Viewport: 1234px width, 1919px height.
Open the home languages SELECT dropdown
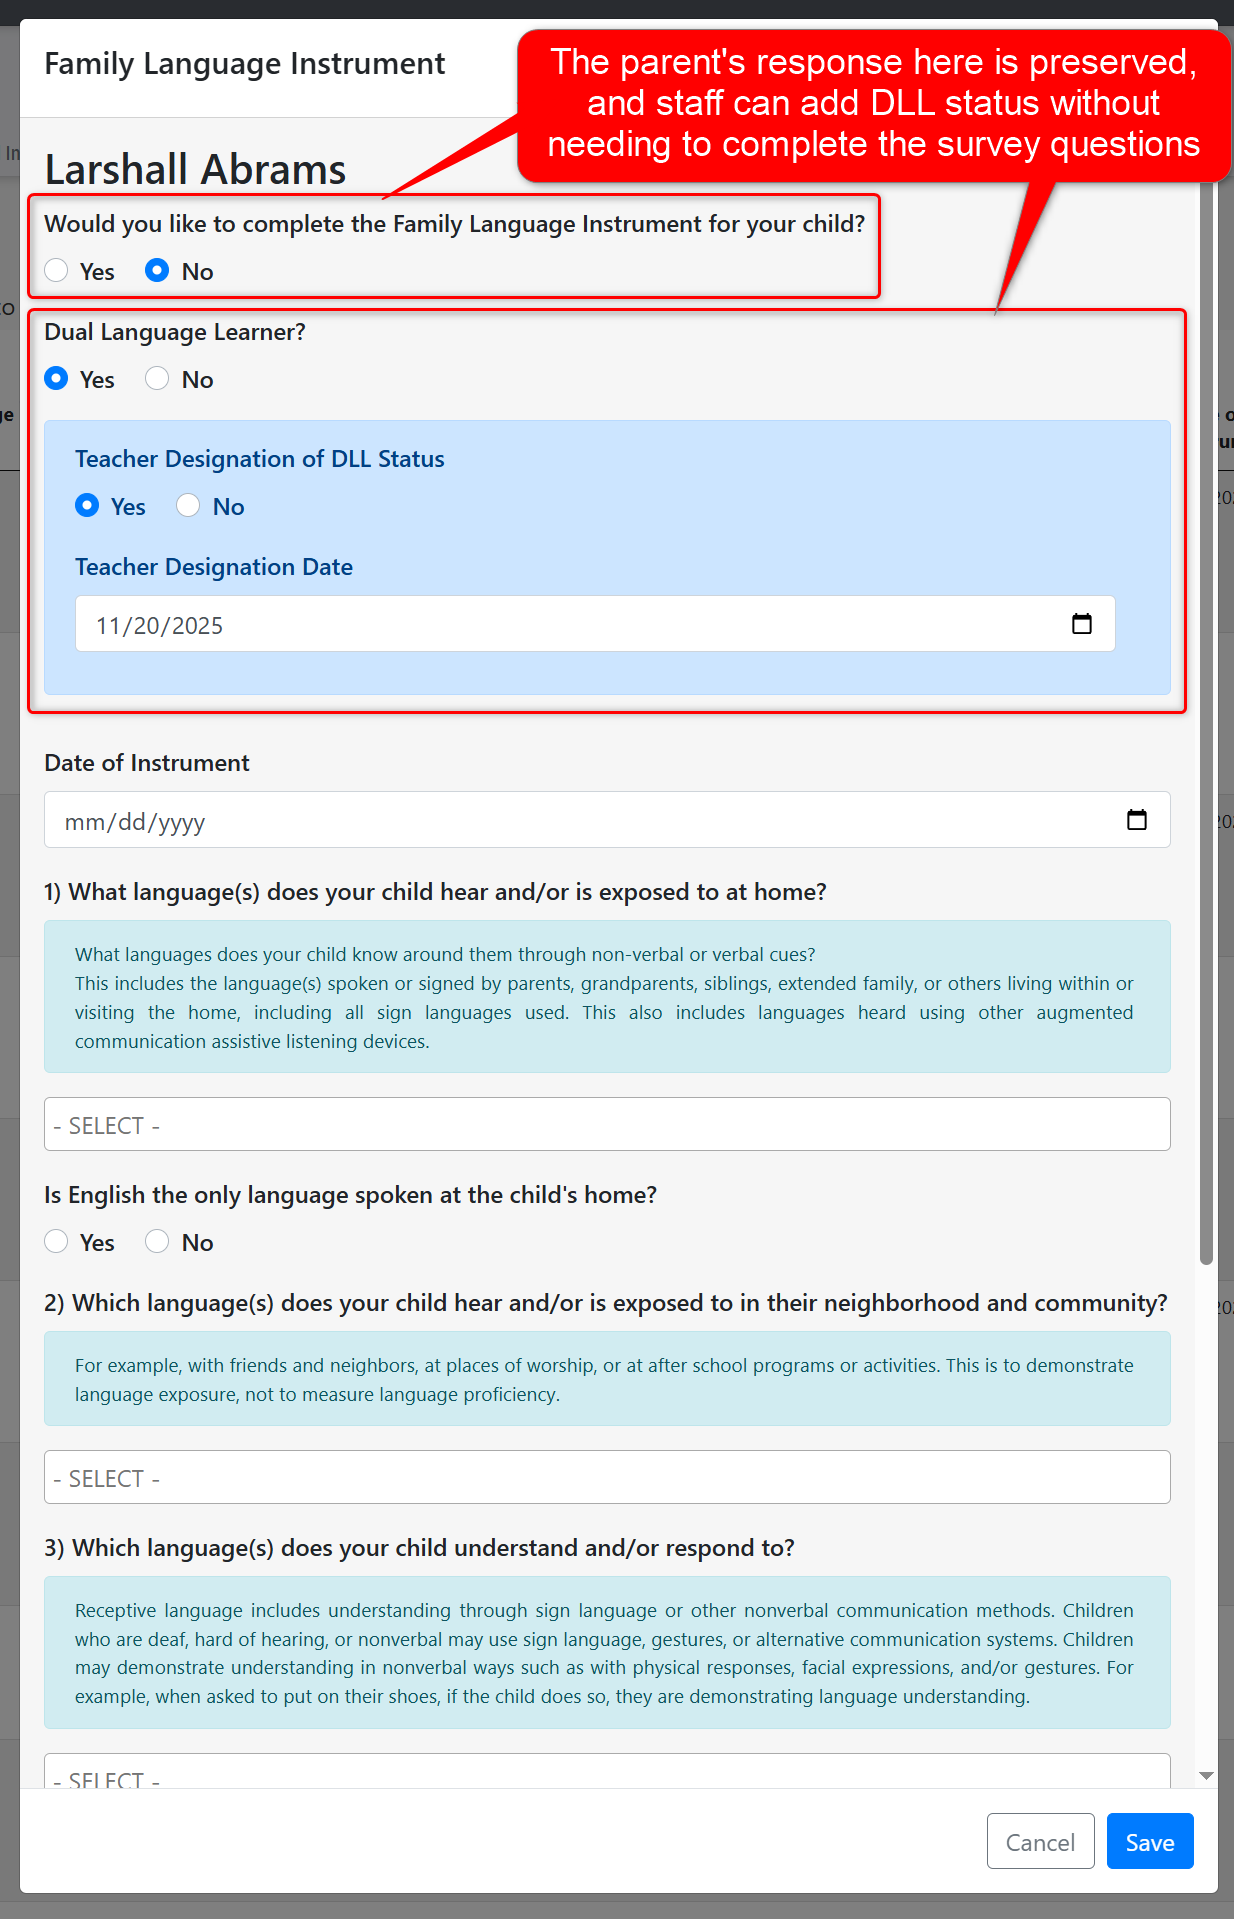click(607, 1125)
